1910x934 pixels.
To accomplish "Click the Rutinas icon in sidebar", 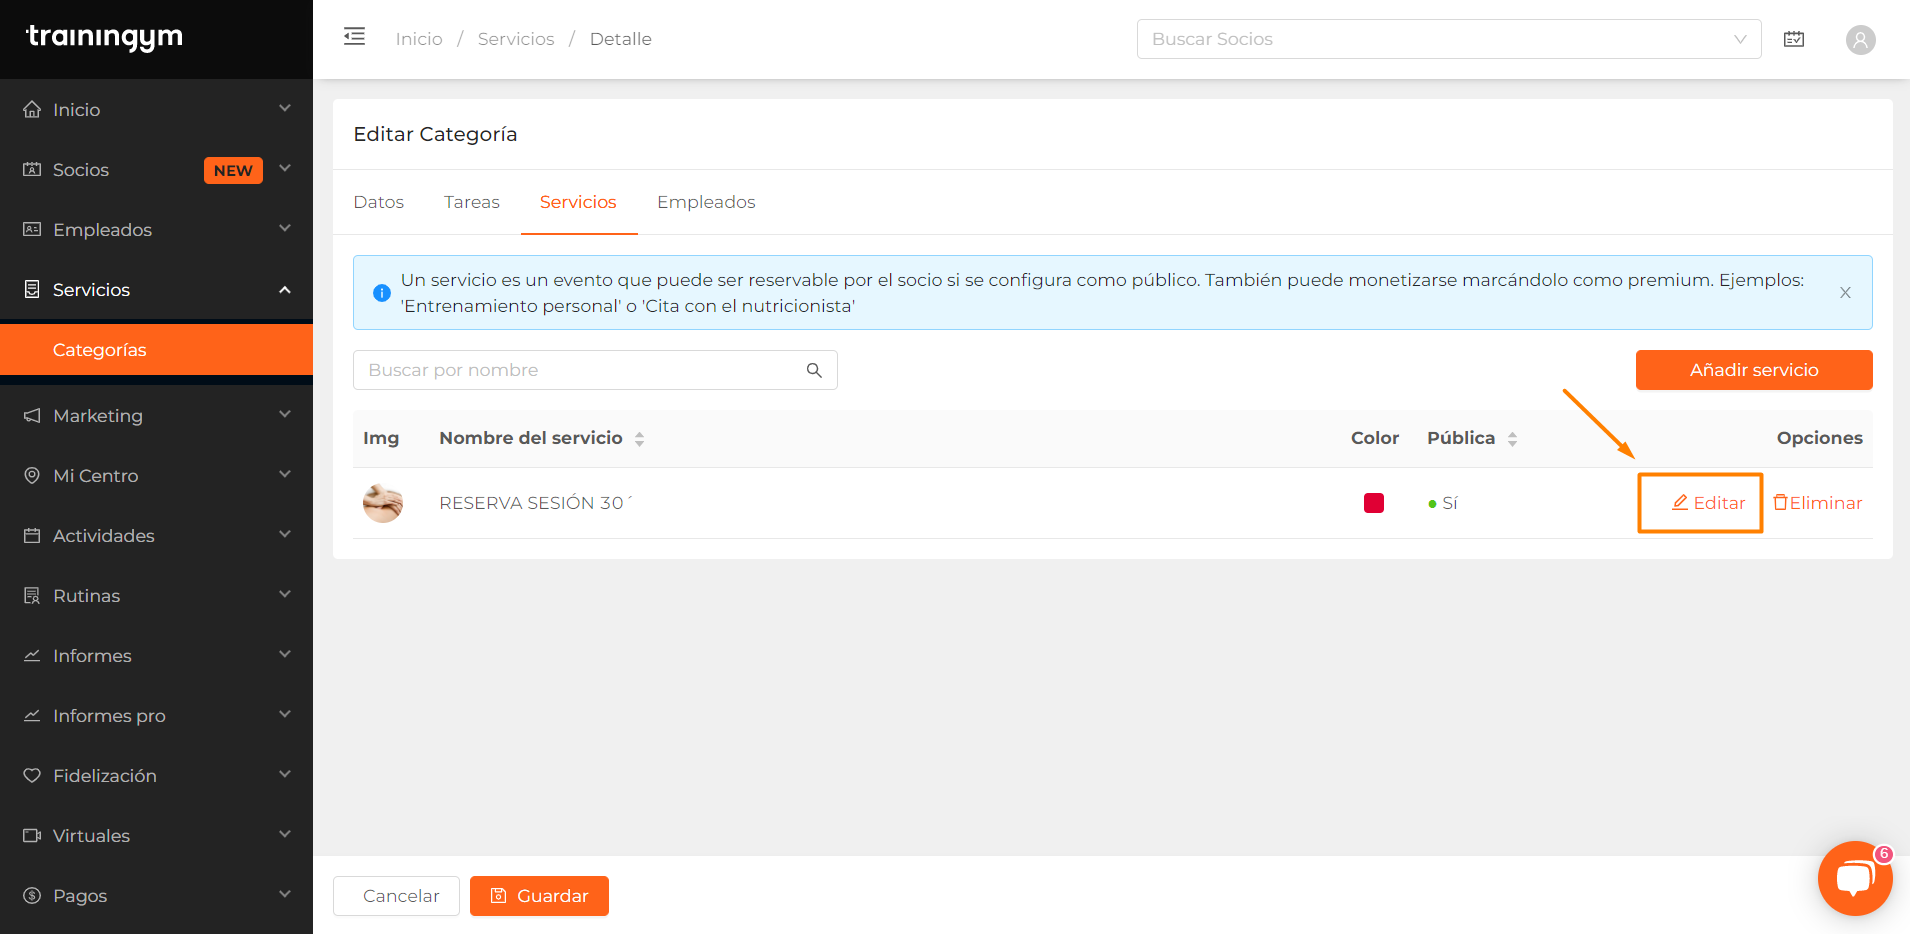I will point(32,595).
